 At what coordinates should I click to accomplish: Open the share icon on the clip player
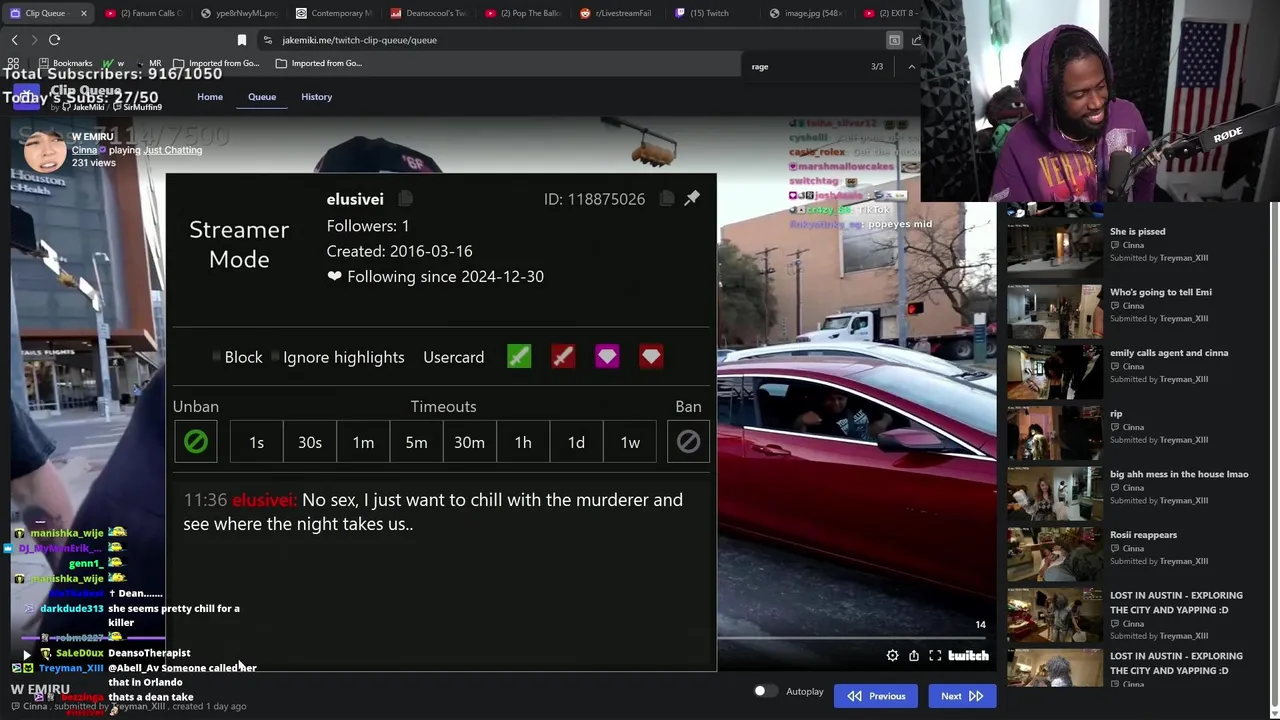[914, 656]
